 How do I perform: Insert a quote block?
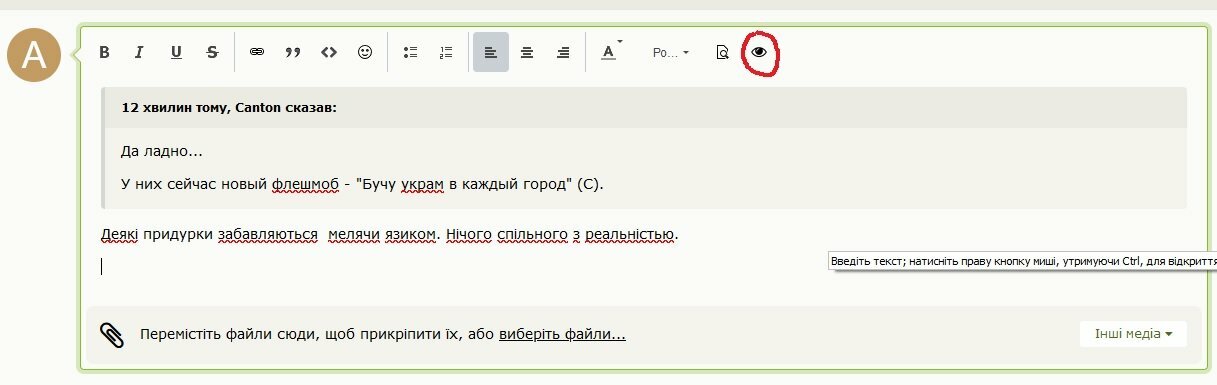tap(293, 53)
